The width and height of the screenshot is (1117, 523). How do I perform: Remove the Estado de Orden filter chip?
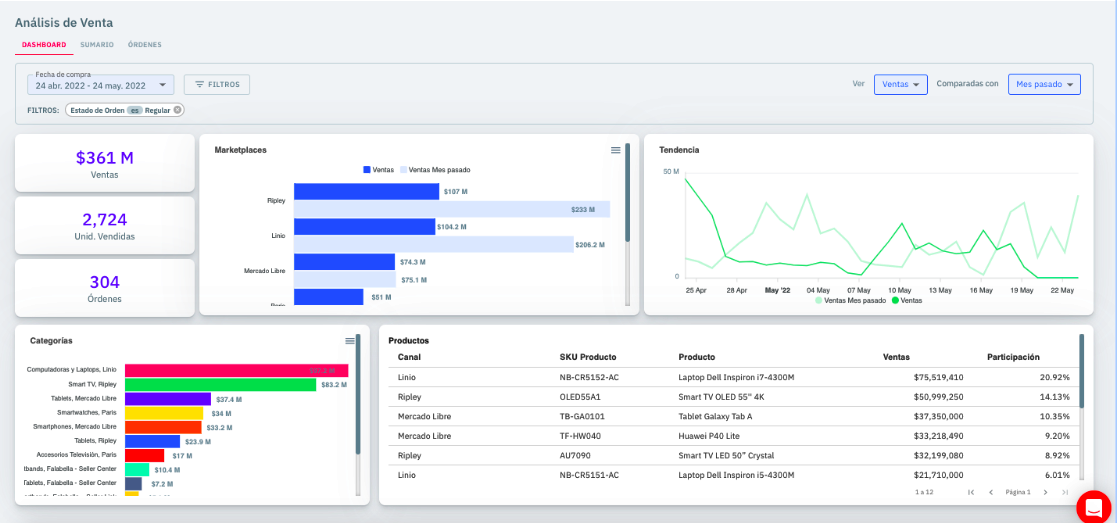177,110
